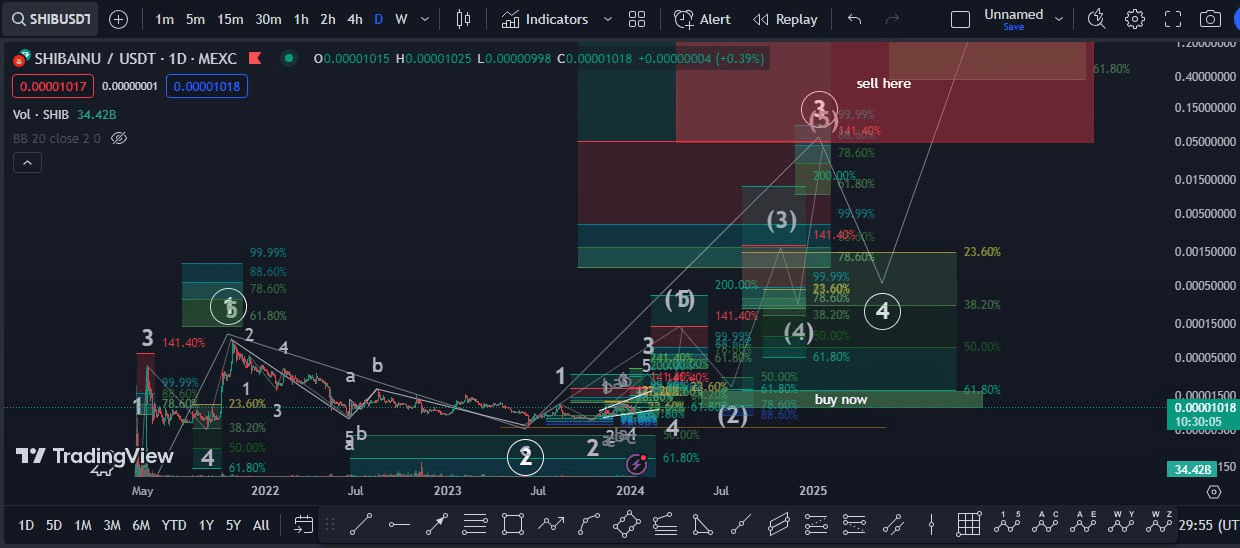Image resolution: width=1240 pixels, height=548 pixels.
Task: Create an Alert
Action: [x=702, y=19]
